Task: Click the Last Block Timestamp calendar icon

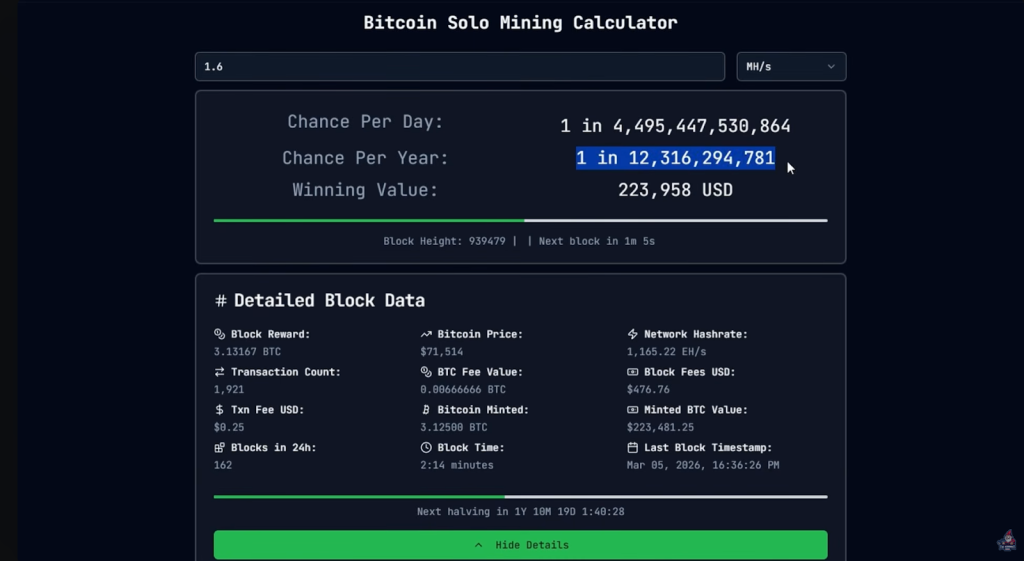Action: [632, 447]
